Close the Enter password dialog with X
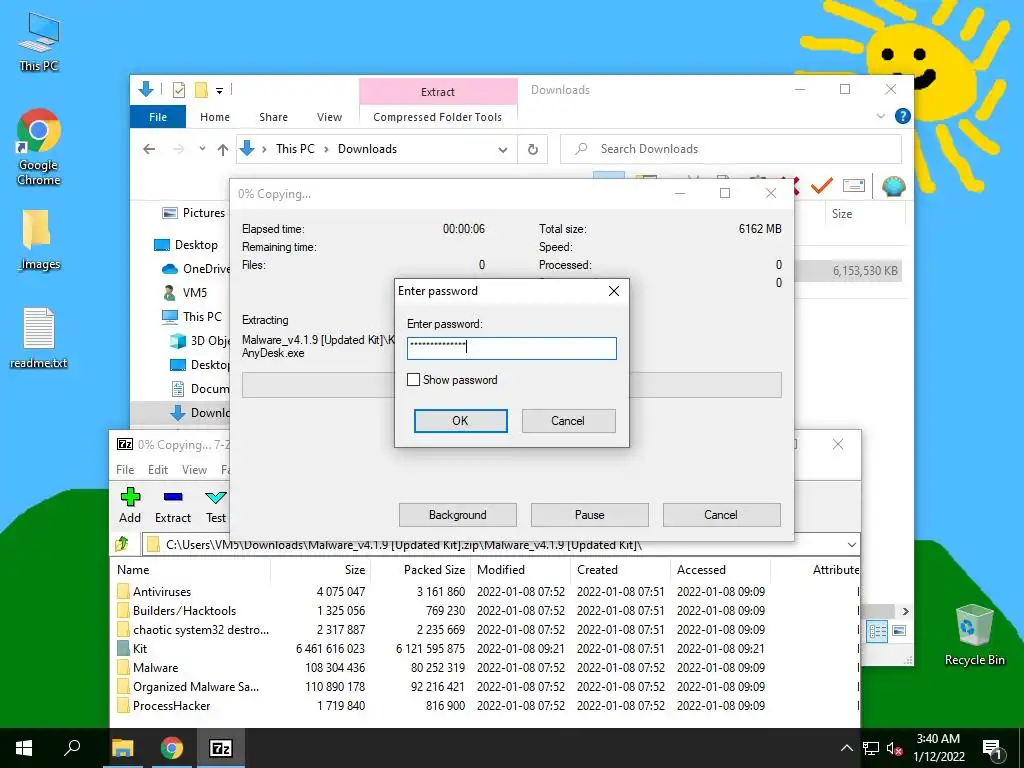The image size is (1024, 768). click(x=614, y=291)
